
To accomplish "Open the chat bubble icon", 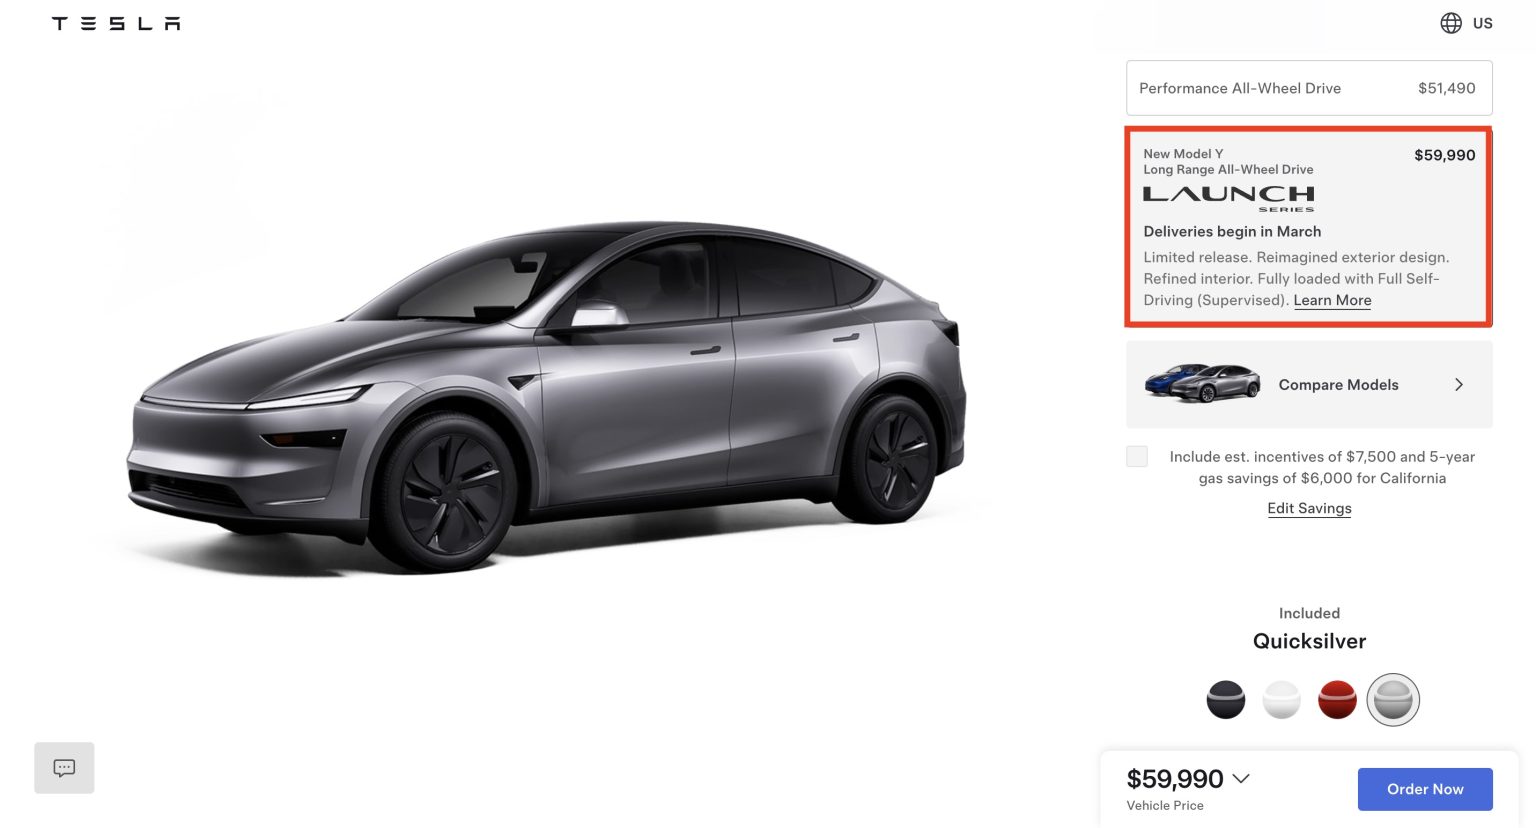I will [x=64, y=768].
